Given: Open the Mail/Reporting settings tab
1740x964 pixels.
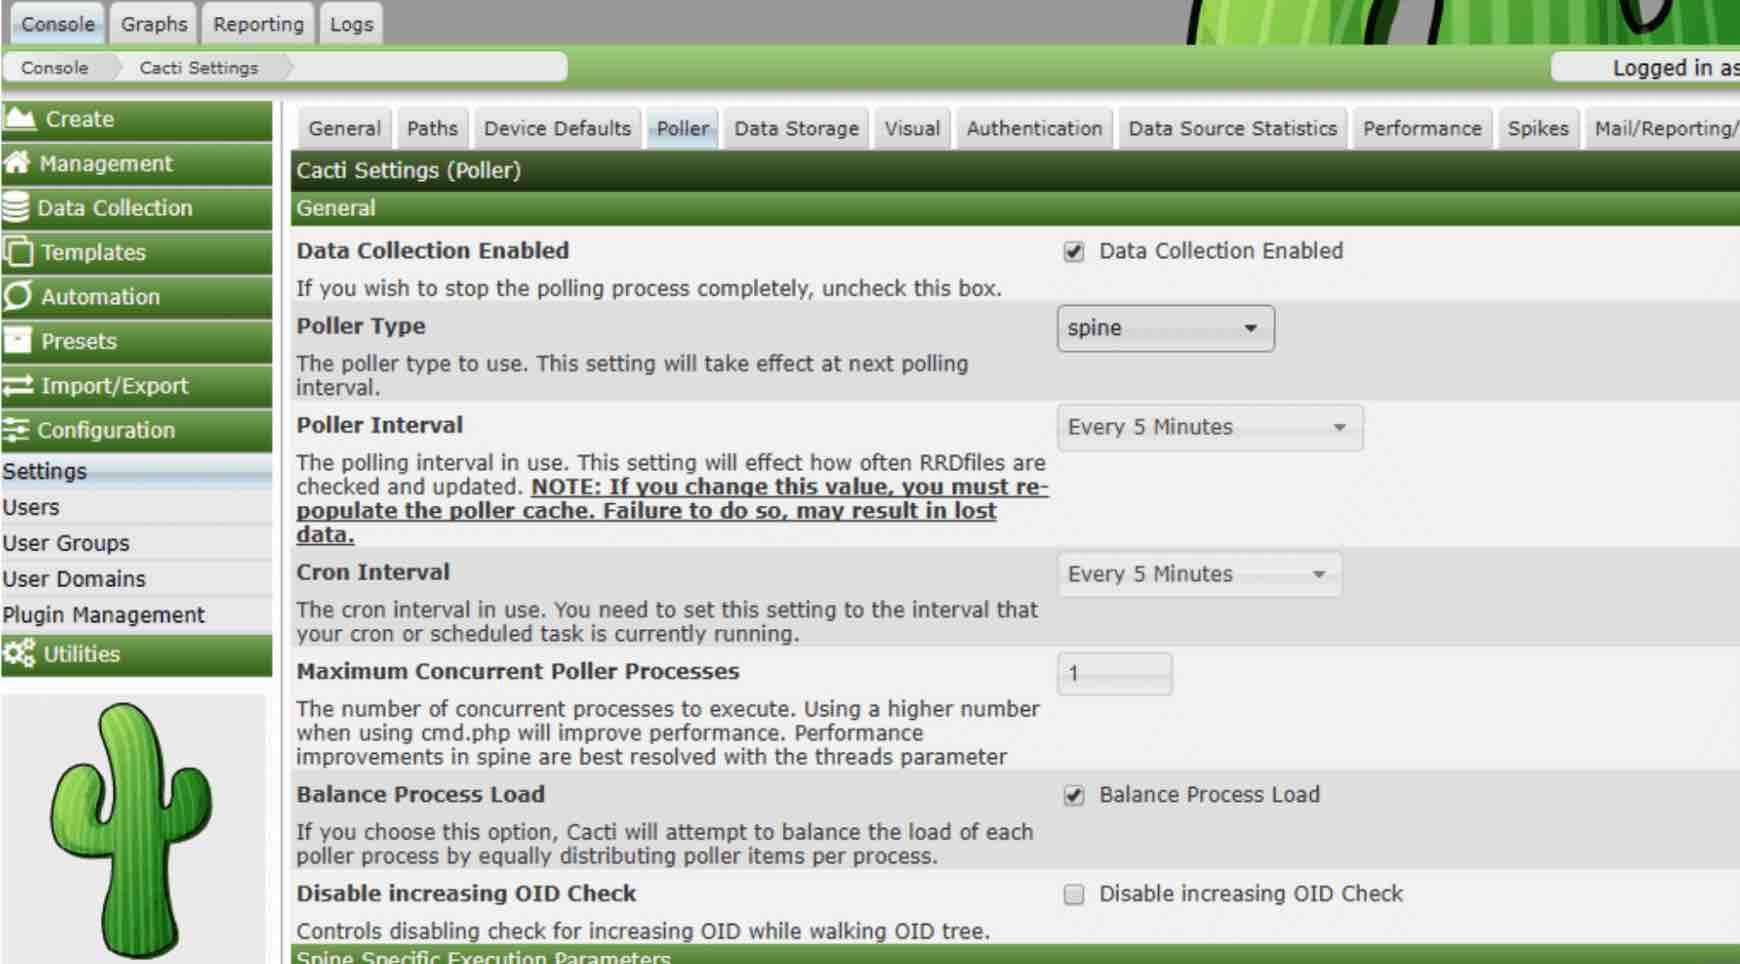Looking at the screenshot, I should (x=1662, y=129).
